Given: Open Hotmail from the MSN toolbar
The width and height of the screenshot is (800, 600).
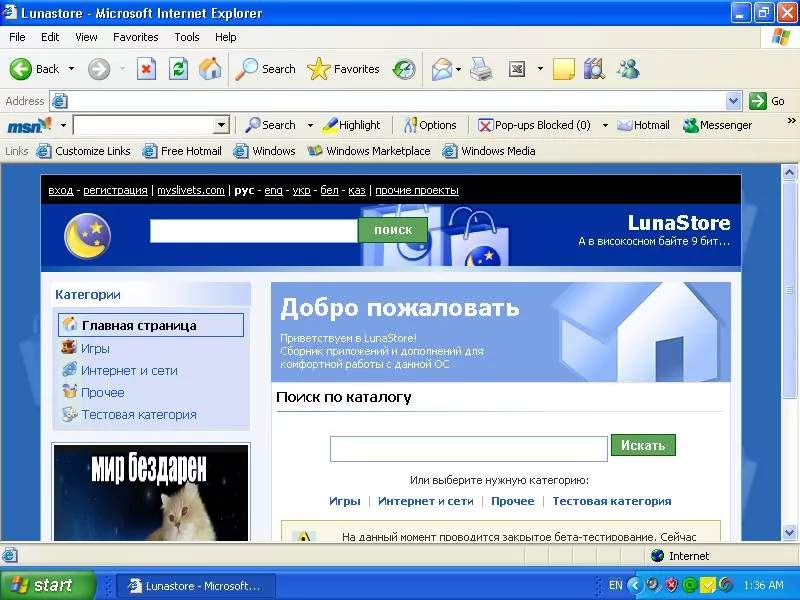Looking at the screenshot, I should click(643, 125).
